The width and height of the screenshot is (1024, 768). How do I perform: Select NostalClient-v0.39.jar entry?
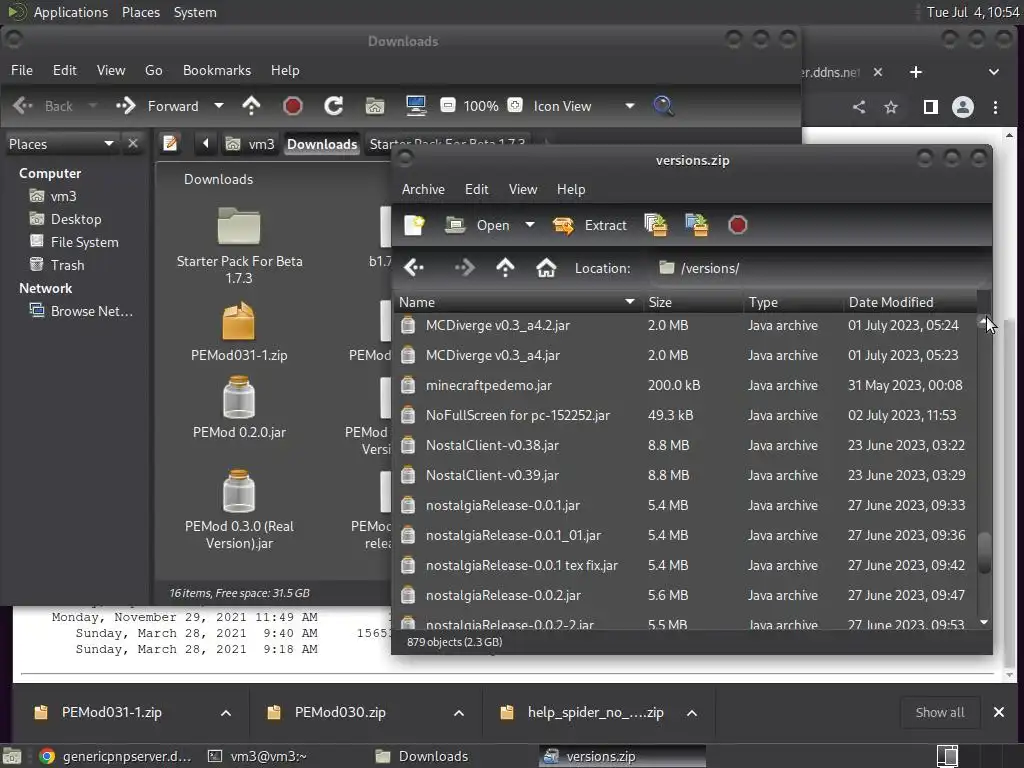[685, 475]
